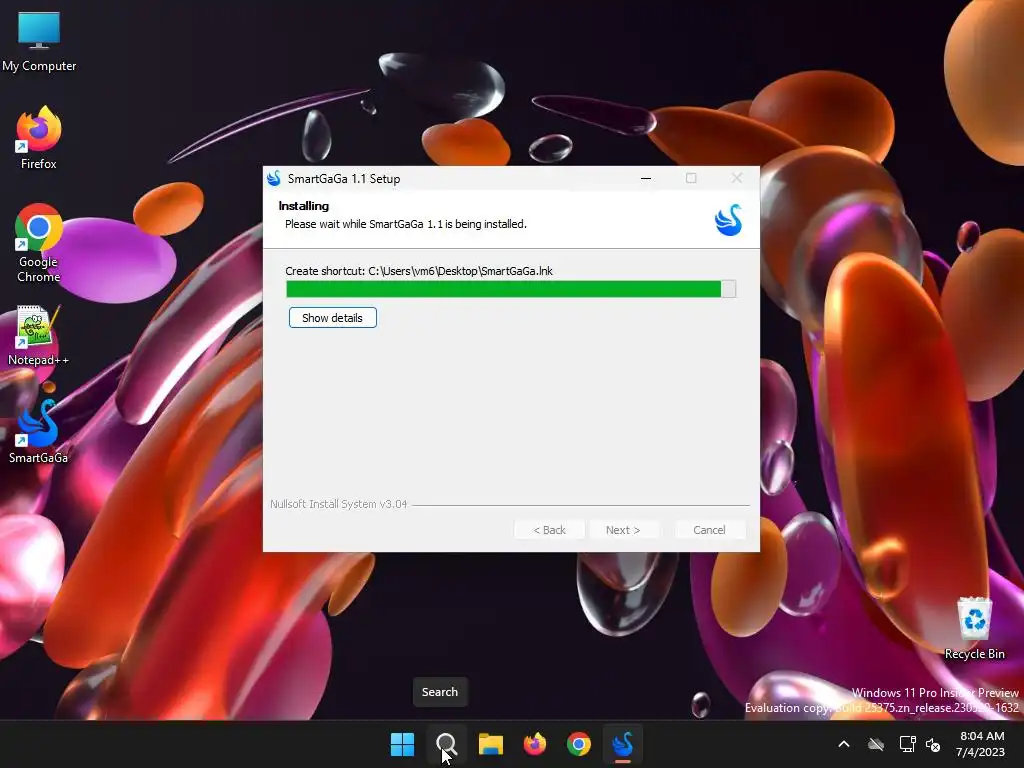
Task: Click the 'Create shortcut' status text
Action: pyautogui.click(x=419, y=271)
